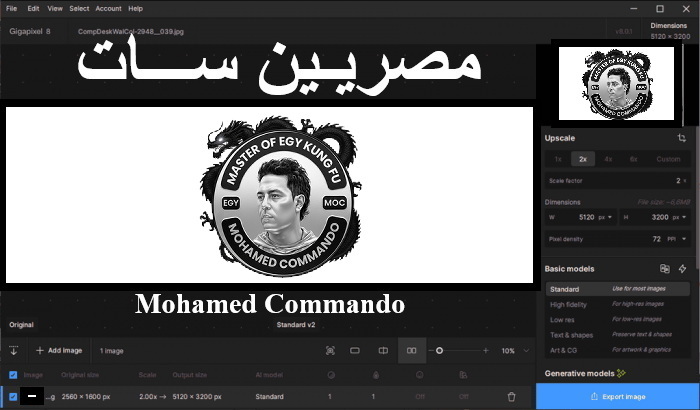The height and width of the screenshot is (410, 700).
Task: Select the 2x upscale option
Action: (x=582, y=159)
